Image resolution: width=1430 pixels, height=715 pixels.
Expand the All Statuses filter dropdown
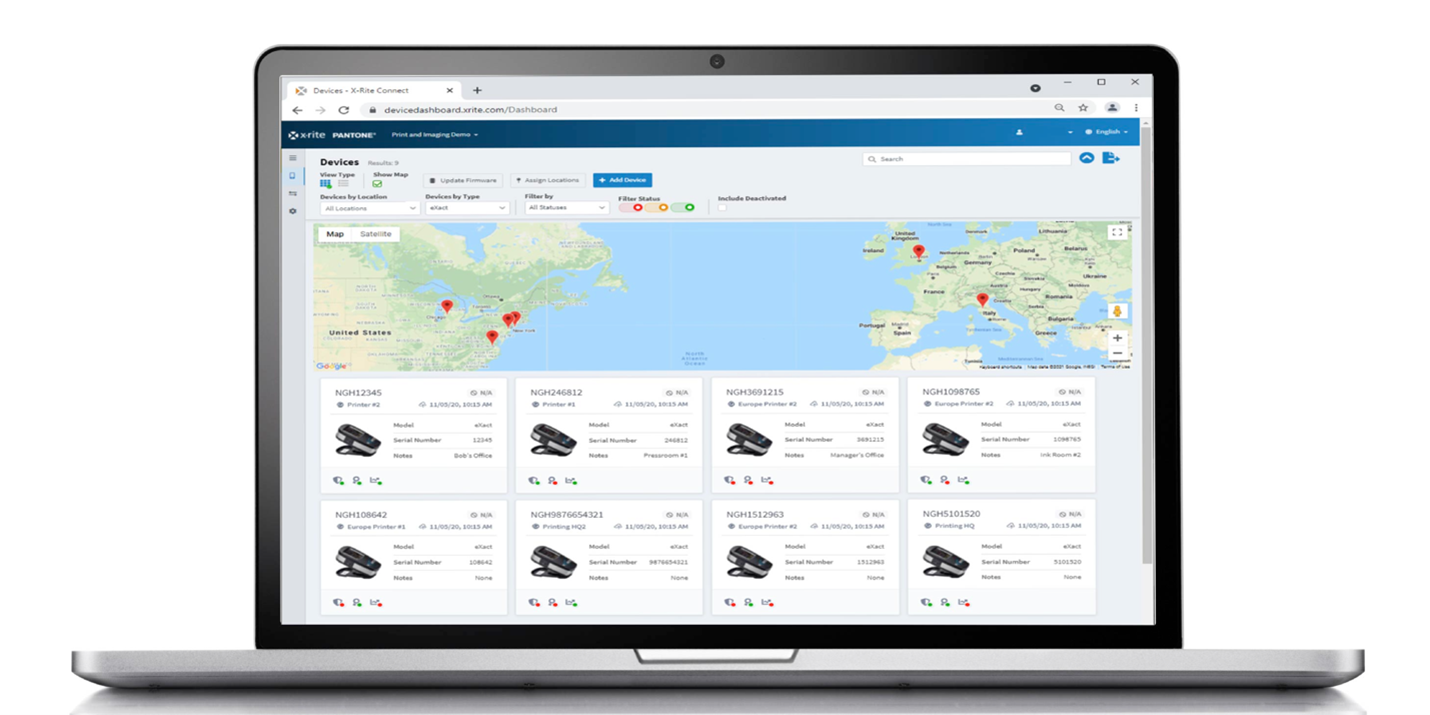click(565, 207)
